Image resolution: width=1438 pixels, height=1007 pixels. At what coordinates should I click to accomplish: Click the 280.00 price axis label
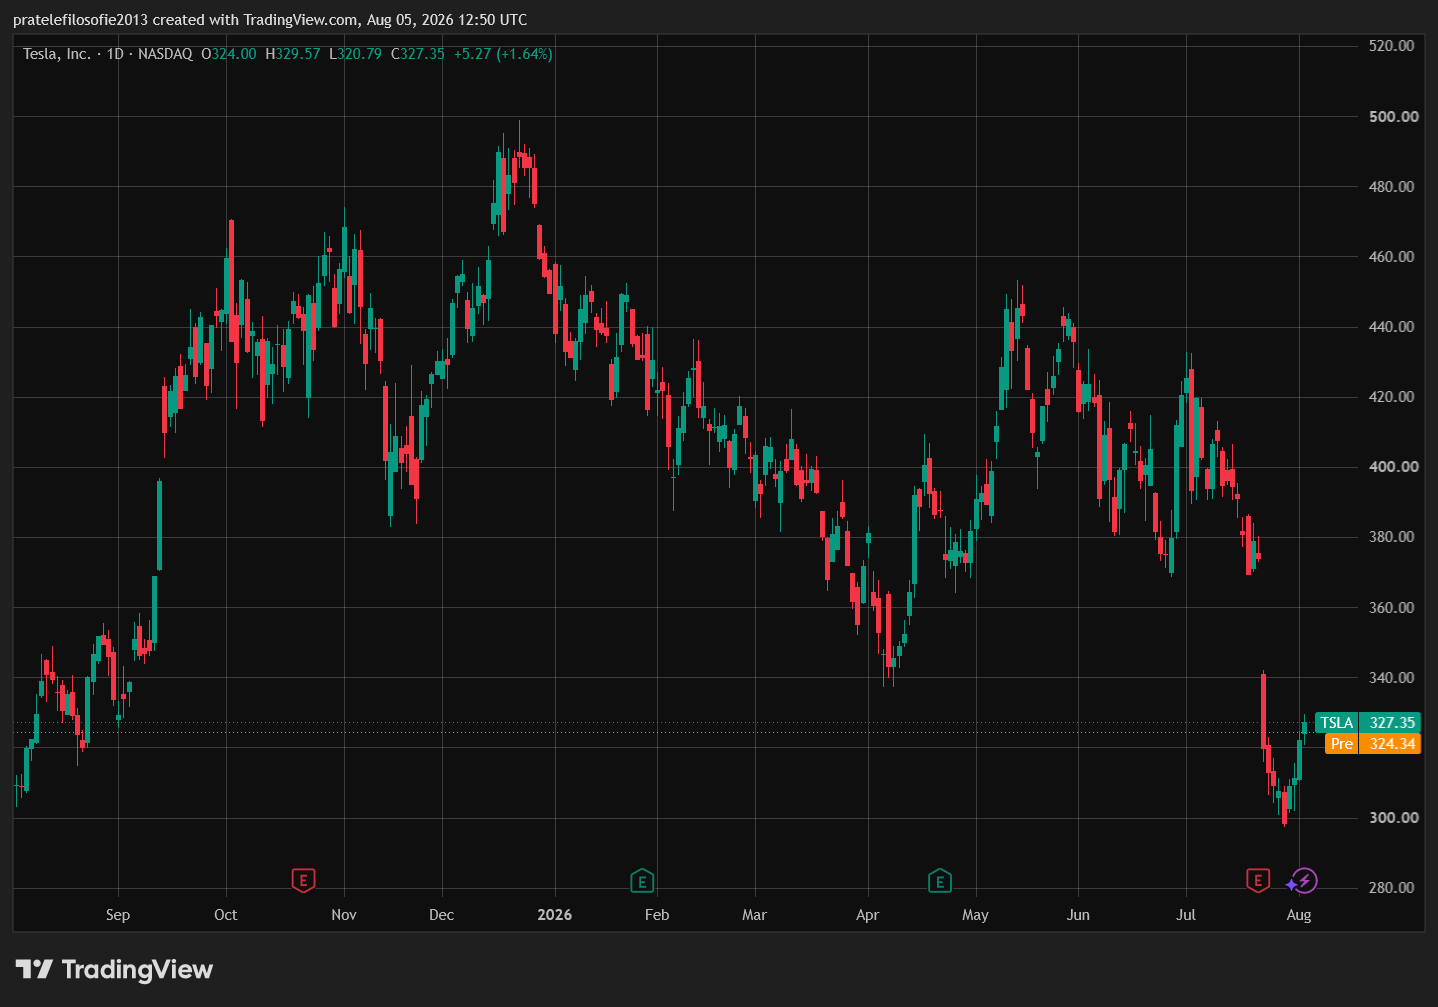point(1392,887)
